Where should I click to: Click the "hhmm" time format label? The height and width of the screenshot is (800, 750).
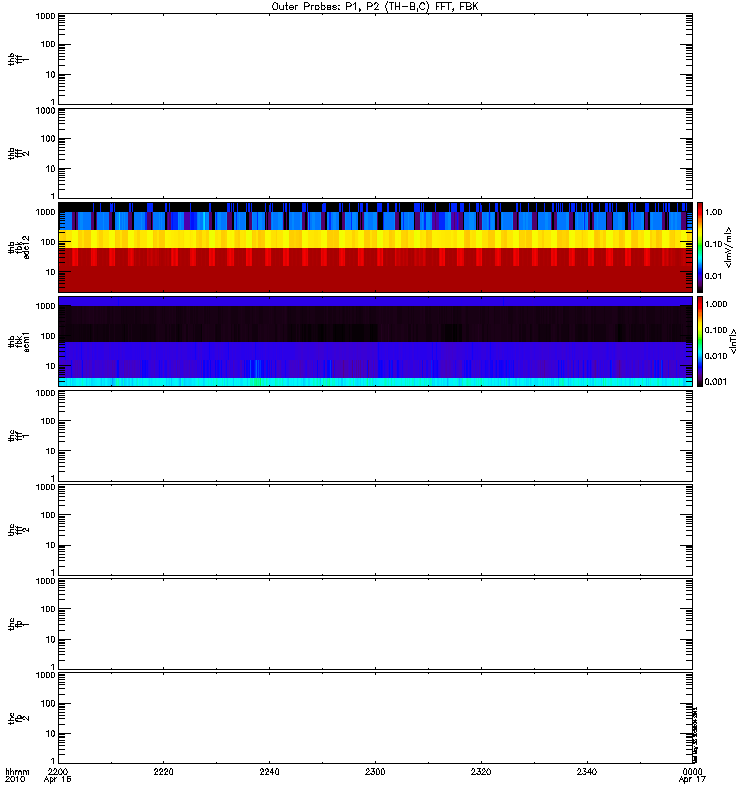(17, 771)
